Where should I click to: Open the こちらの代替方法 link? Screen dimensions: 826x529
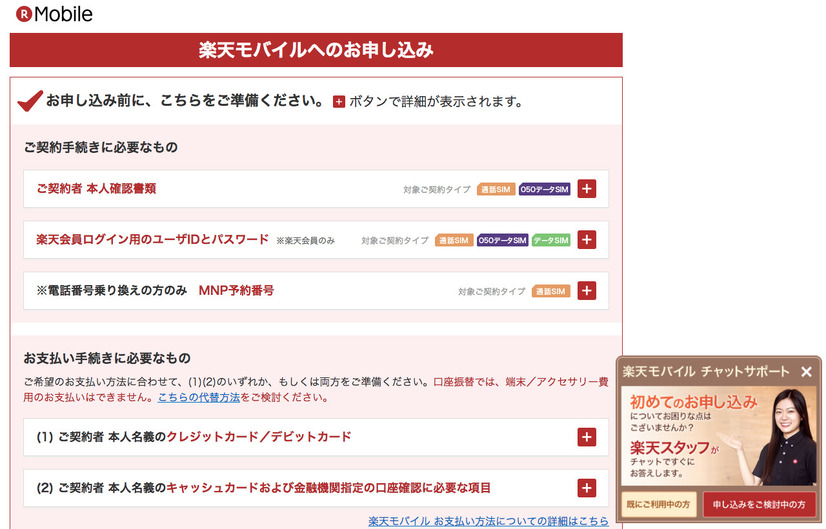pyautogui.click(x=199, y=397)
